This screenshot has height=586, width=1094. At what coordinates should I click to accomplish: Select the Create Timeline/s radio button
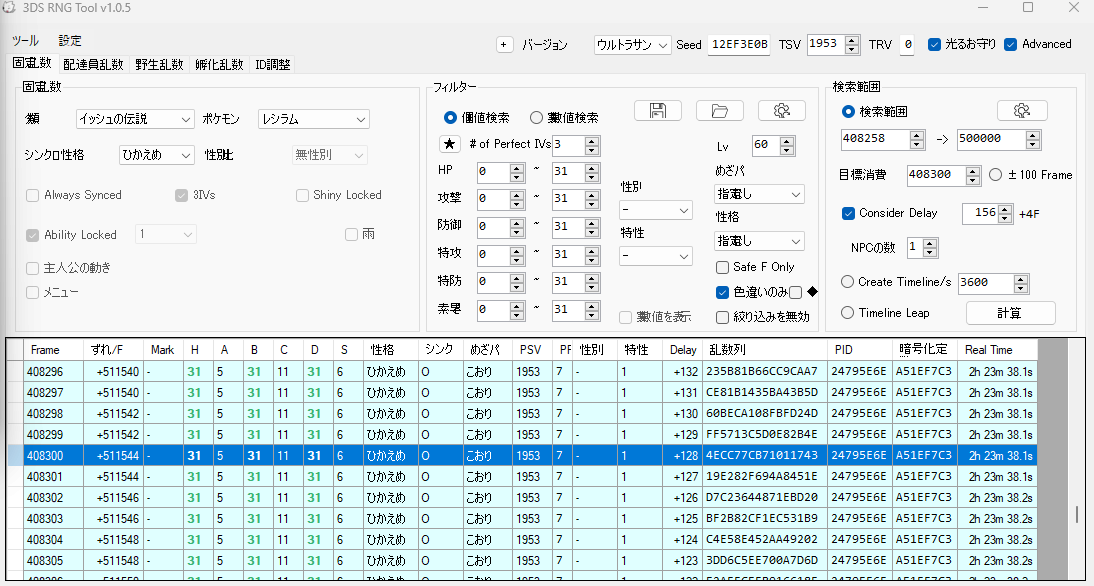tap(848, 282)
